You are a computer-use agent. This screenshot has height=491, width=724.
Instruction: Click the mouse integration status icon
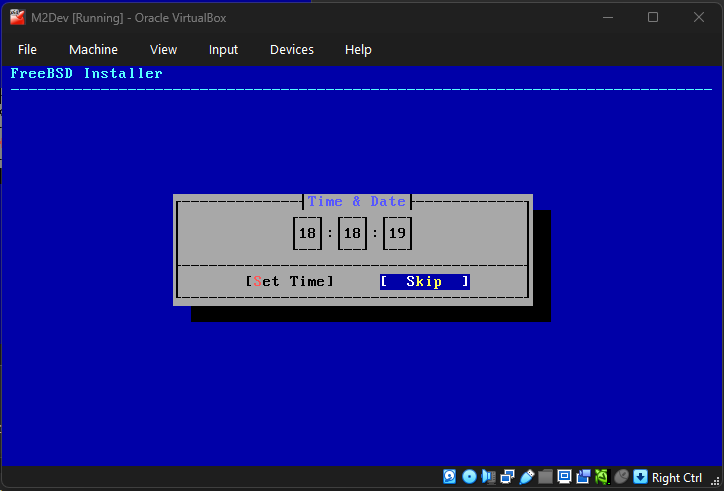coord(621,477)
